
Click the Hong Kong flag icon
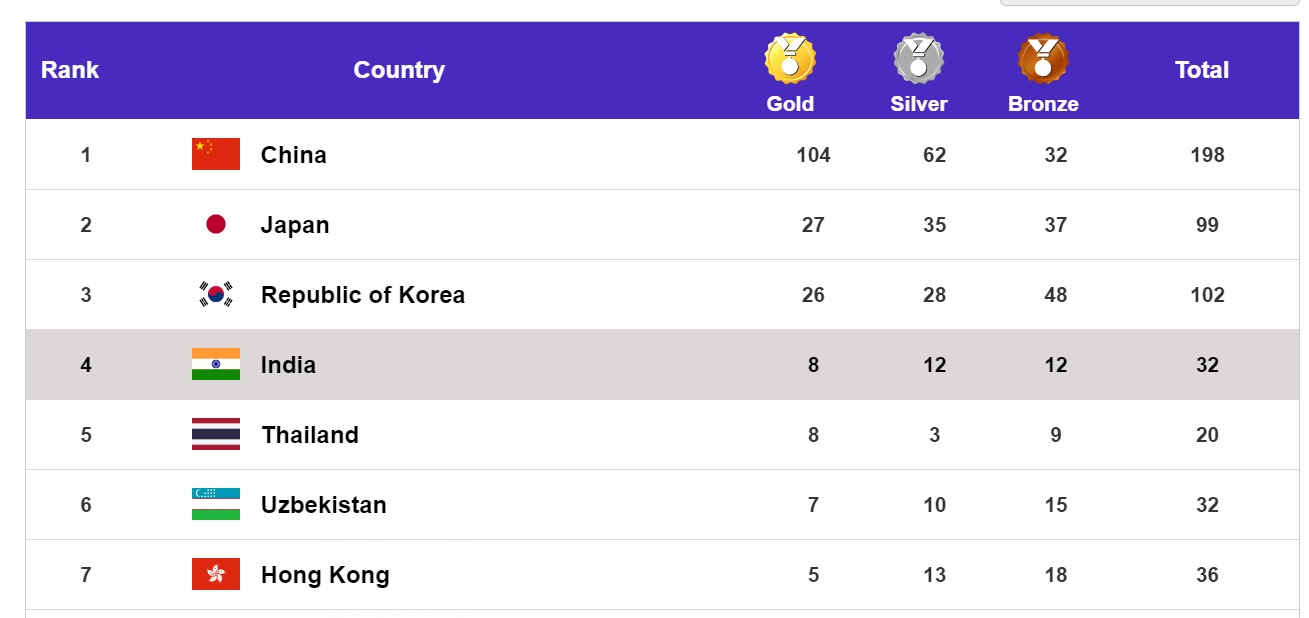[x=216, y=574]
